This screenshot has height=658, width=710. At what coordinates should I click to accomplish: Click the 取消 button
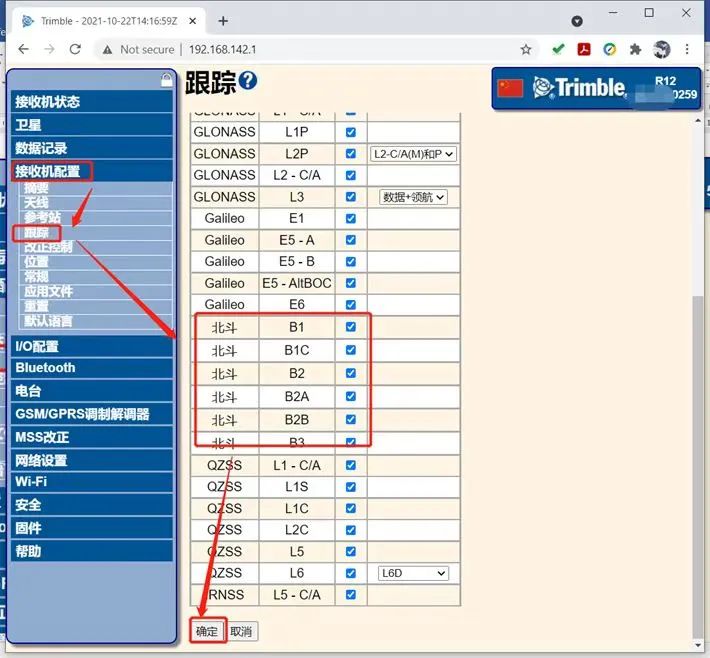241,631
